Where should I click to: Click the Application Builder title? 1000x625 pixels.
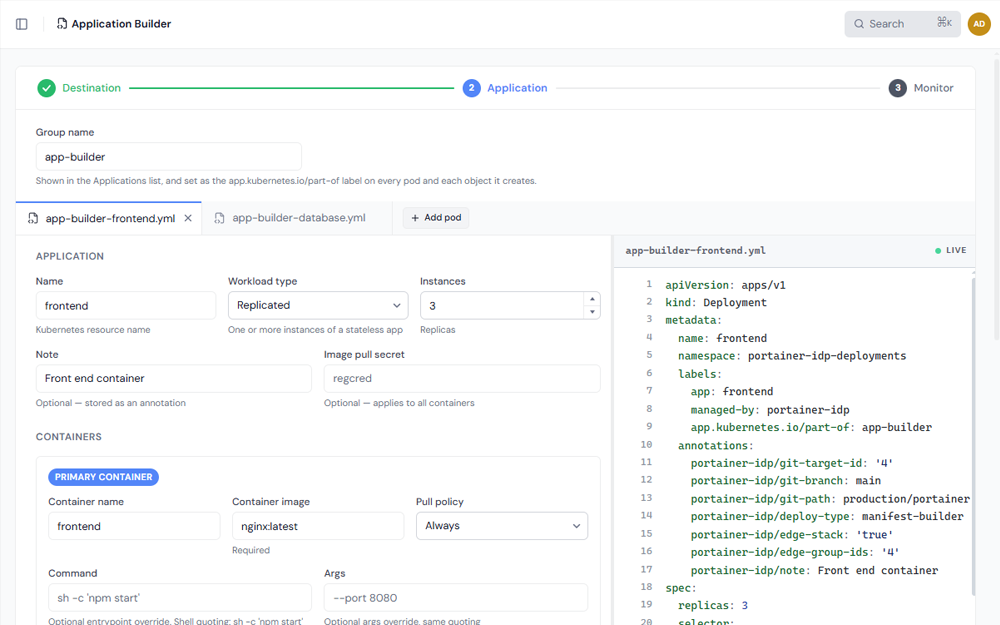click(x=121, y=24)
